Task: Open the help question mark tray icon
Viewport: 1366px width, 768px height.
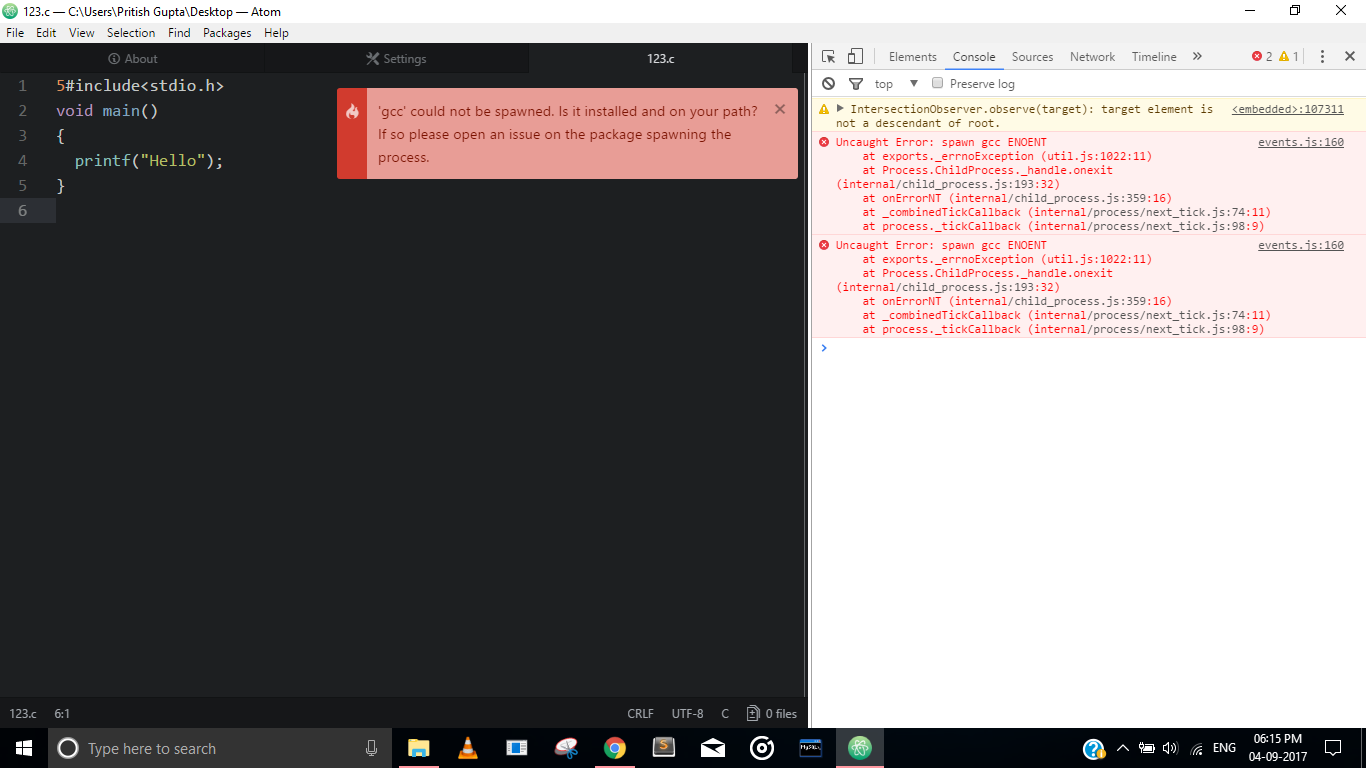Action: click(1094, 749)
